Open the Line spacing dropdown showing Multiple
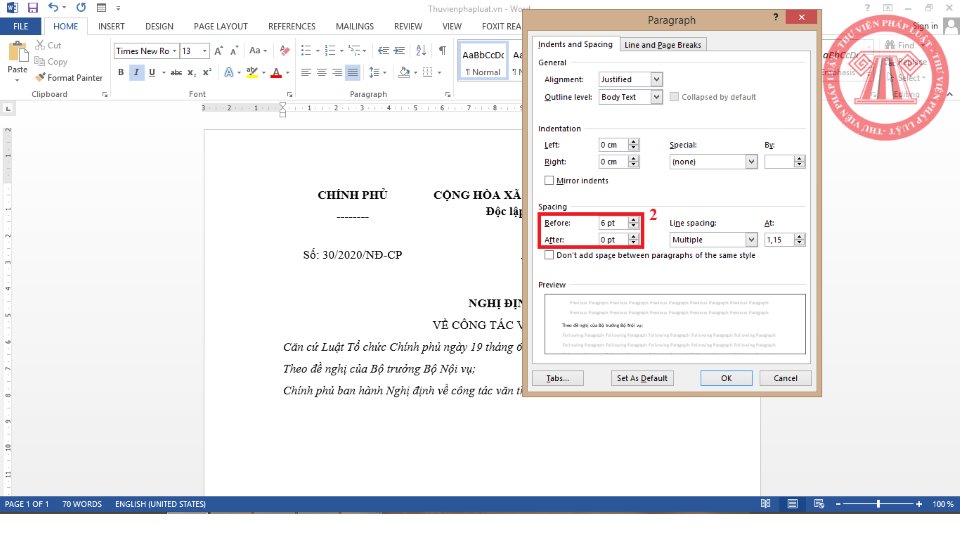The image size is (960, 540). tap(751, 239)
